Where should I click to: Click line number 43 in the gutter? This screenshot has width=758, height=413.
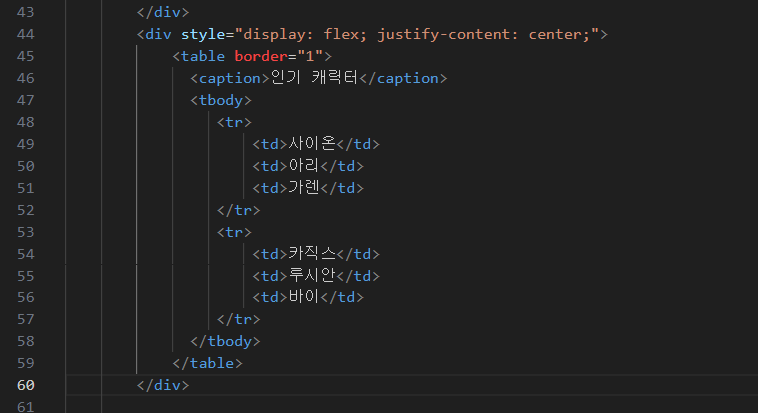(26, 12)
